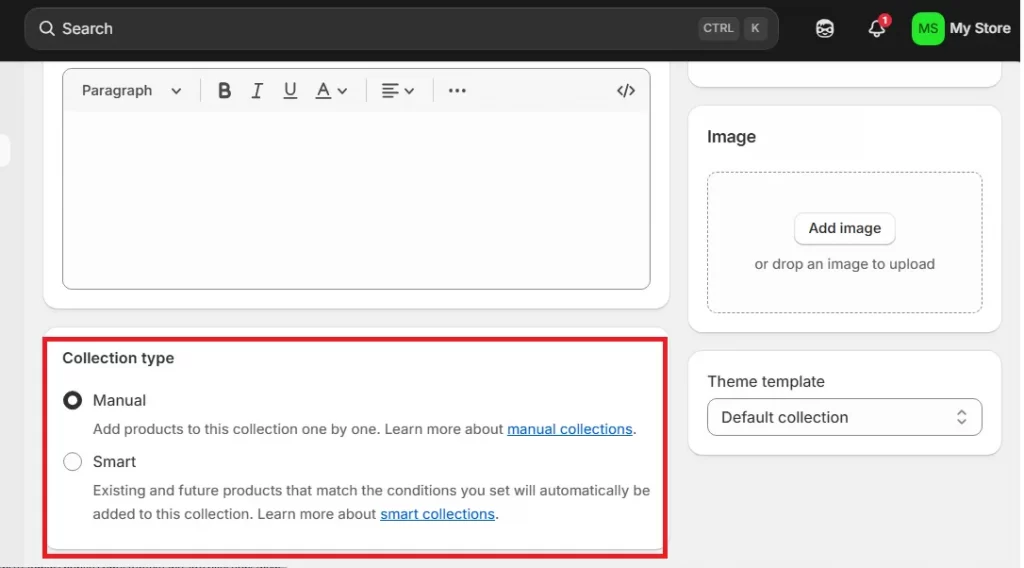Click the K shortcut key badge
Viewport: 1024px width, 568px height.
[x=755, y=29]
